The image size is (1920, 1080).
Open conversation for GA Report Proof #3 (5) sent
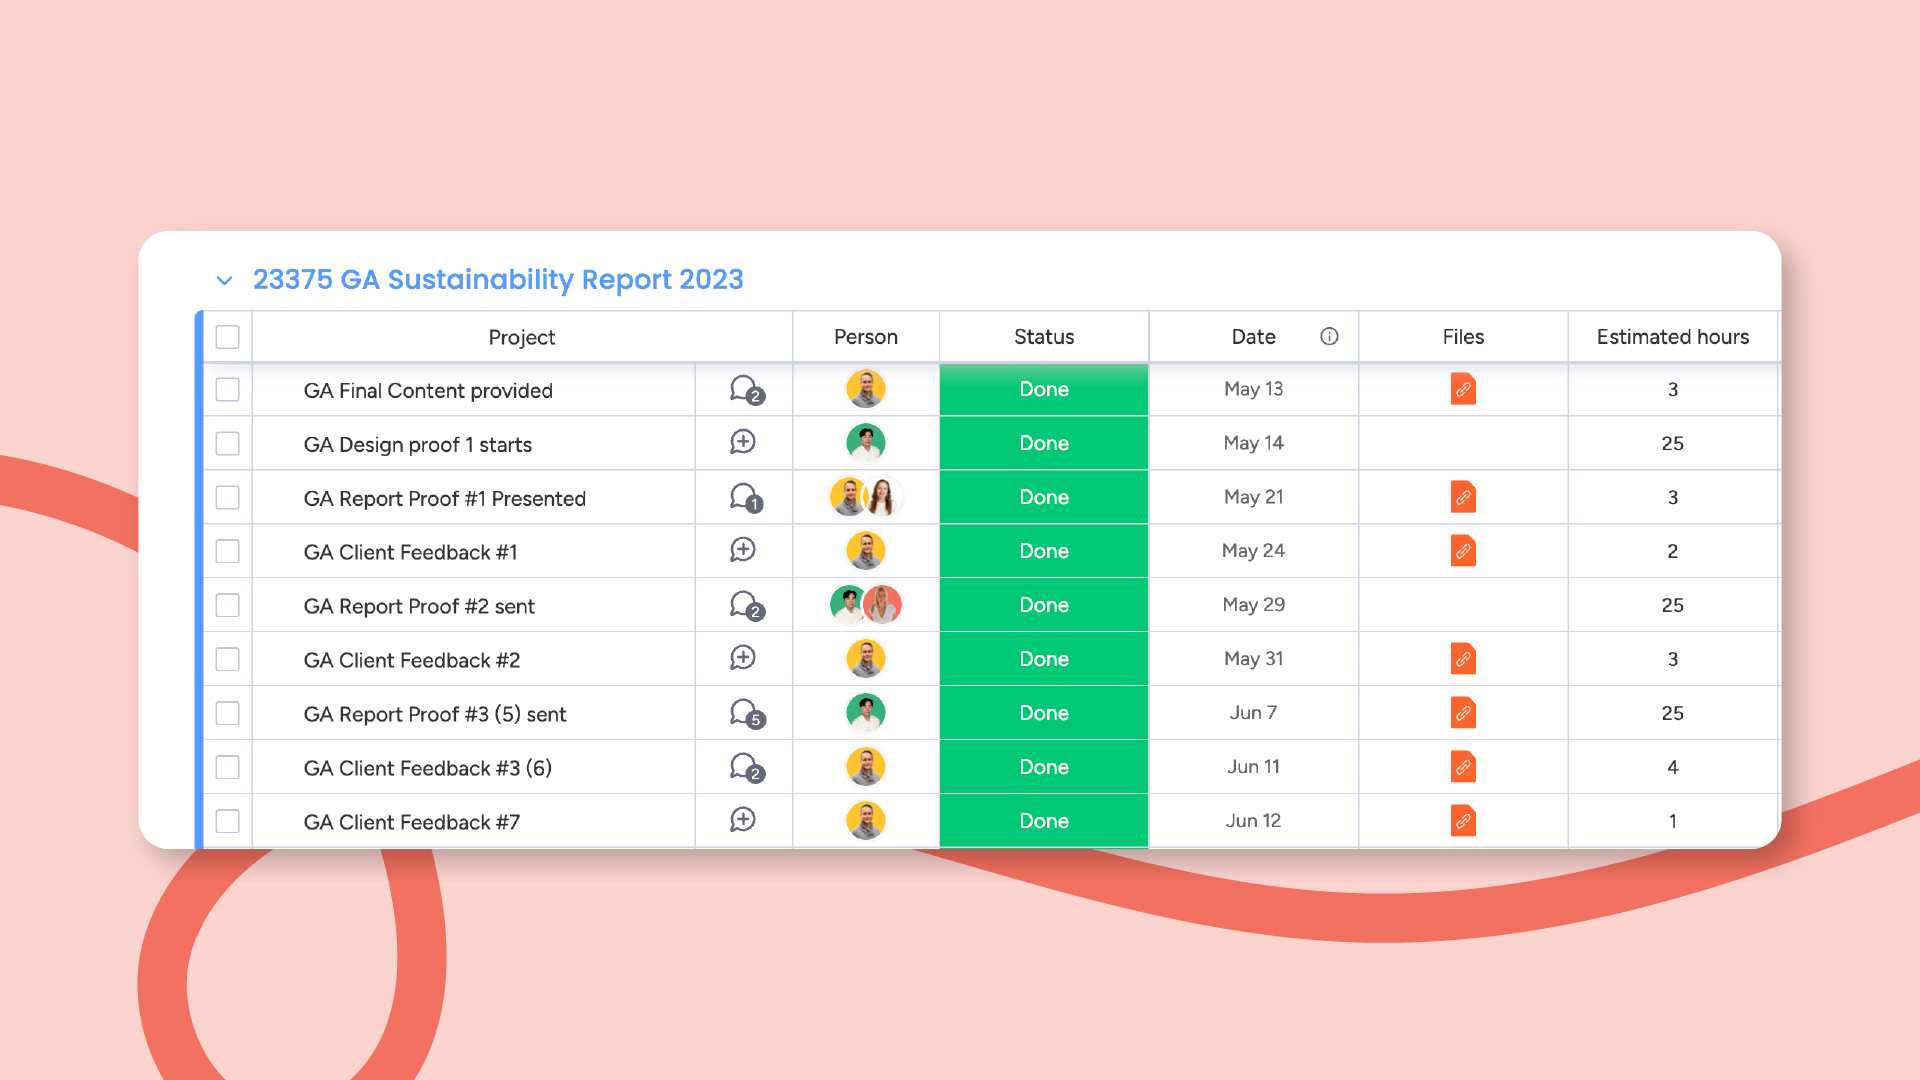point(746,714)
